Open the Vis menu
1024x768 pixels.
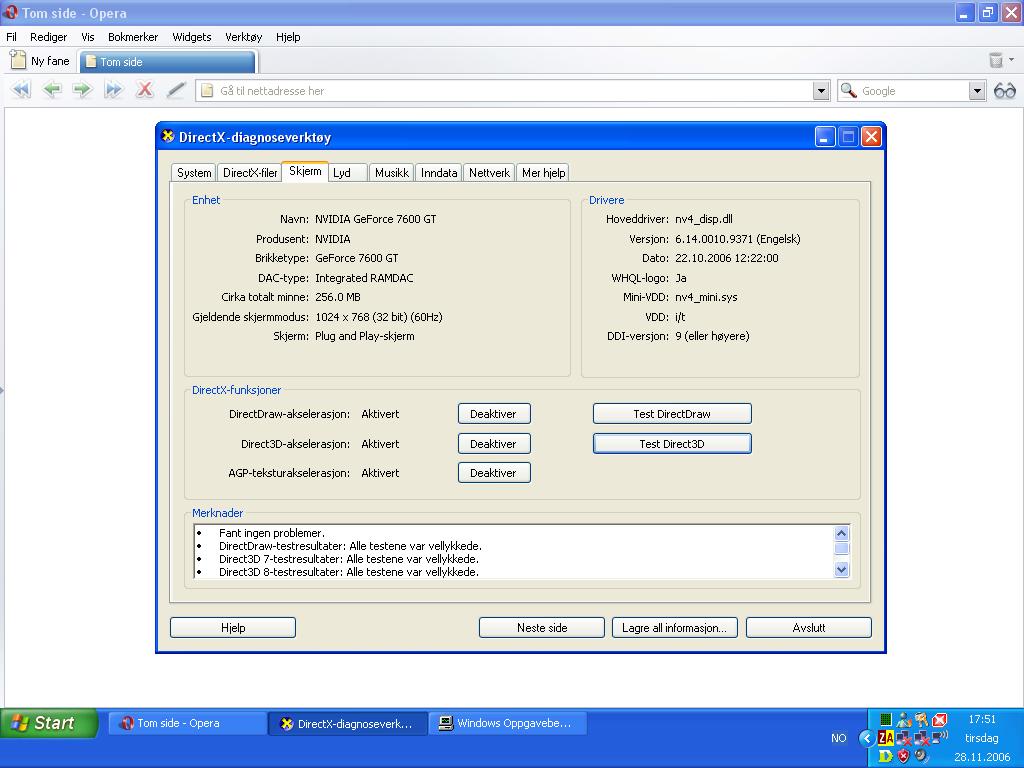click(88, 37)
